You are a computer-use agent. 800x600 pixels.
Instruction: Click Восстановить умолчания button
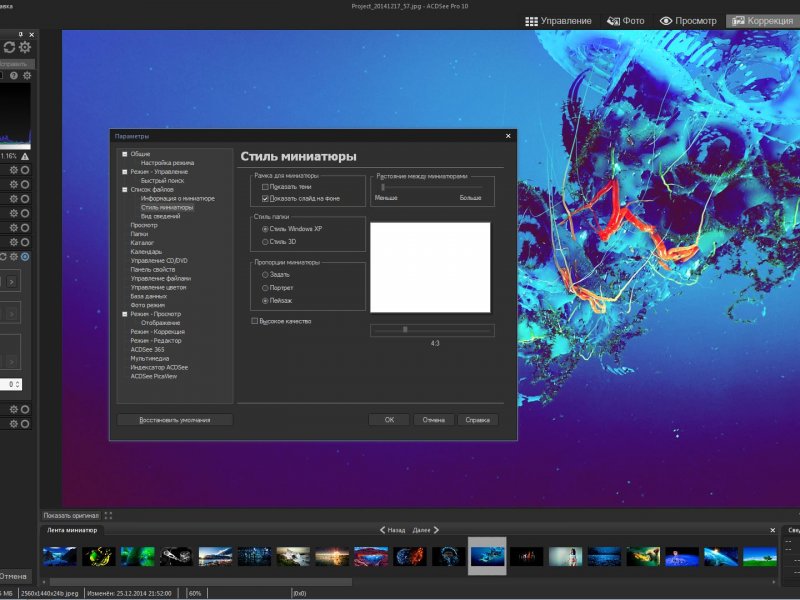[x=175, y=420]
